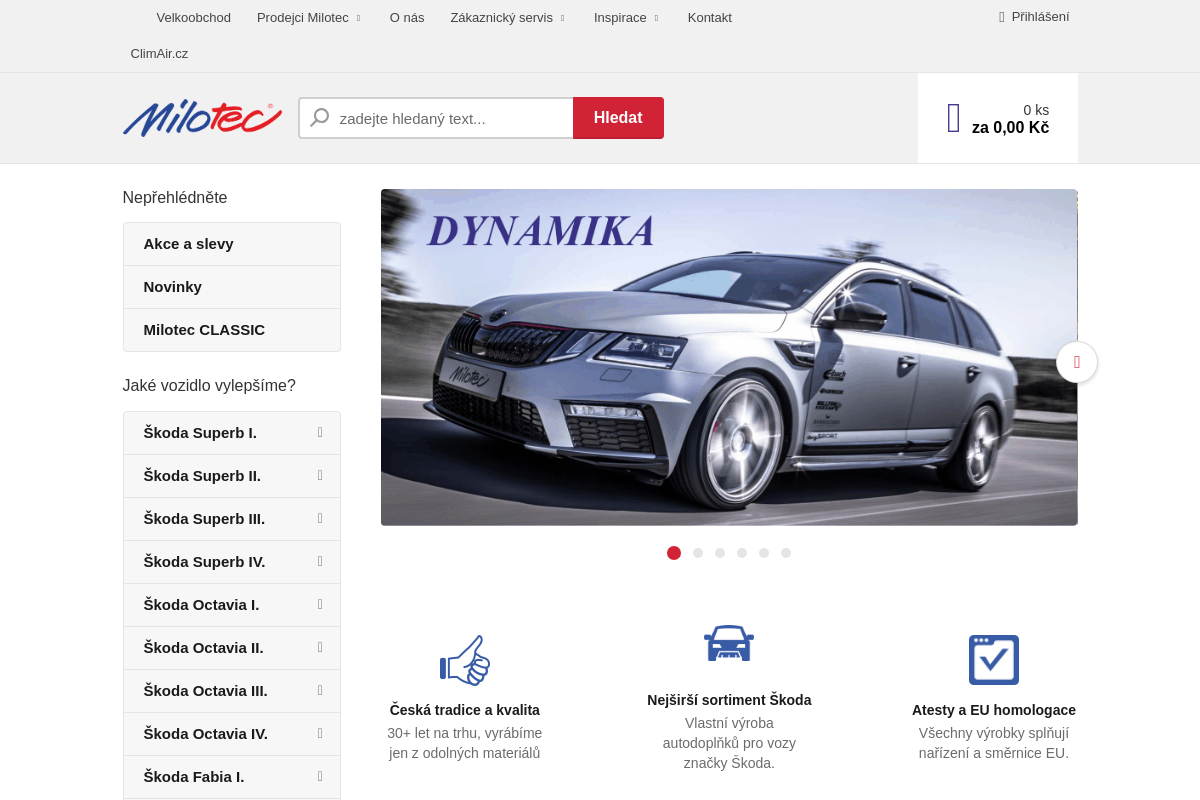Click the search text input field
The image size is (1200, 800).
pyautogui.click(x=450, y=117)
